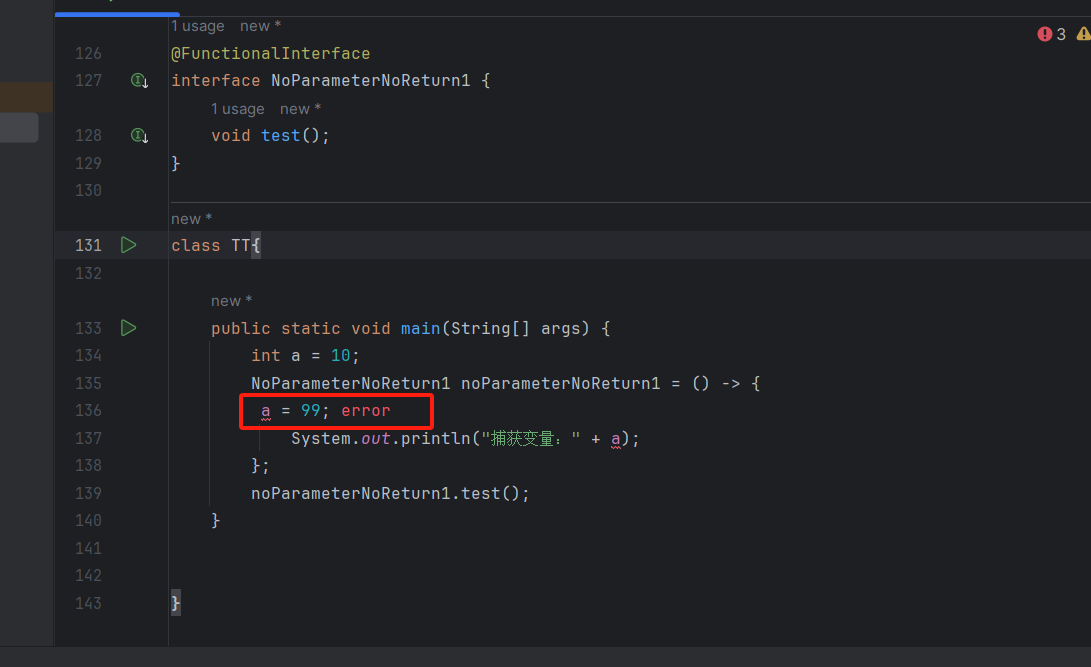
Task: Click the closing brace on line 143
Action: tap(176, 602)
